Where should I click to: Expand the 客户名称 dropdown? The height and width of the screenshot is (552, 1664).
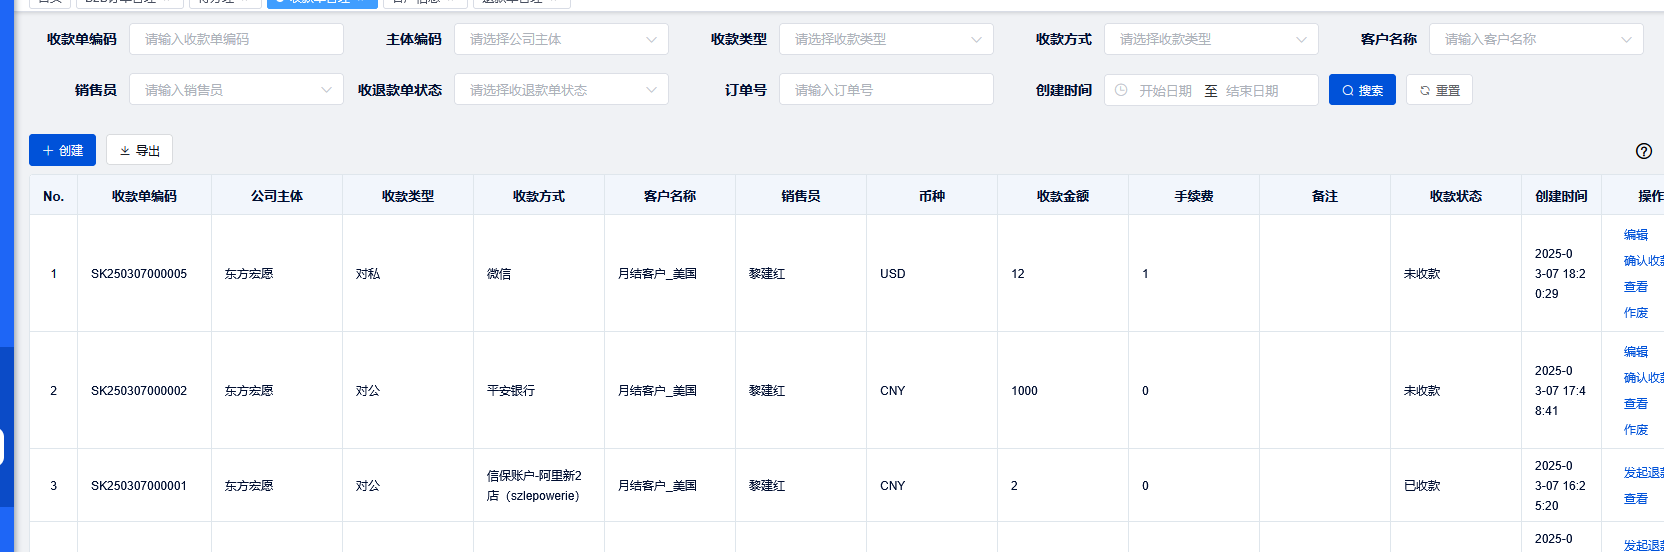point(1535,39)
